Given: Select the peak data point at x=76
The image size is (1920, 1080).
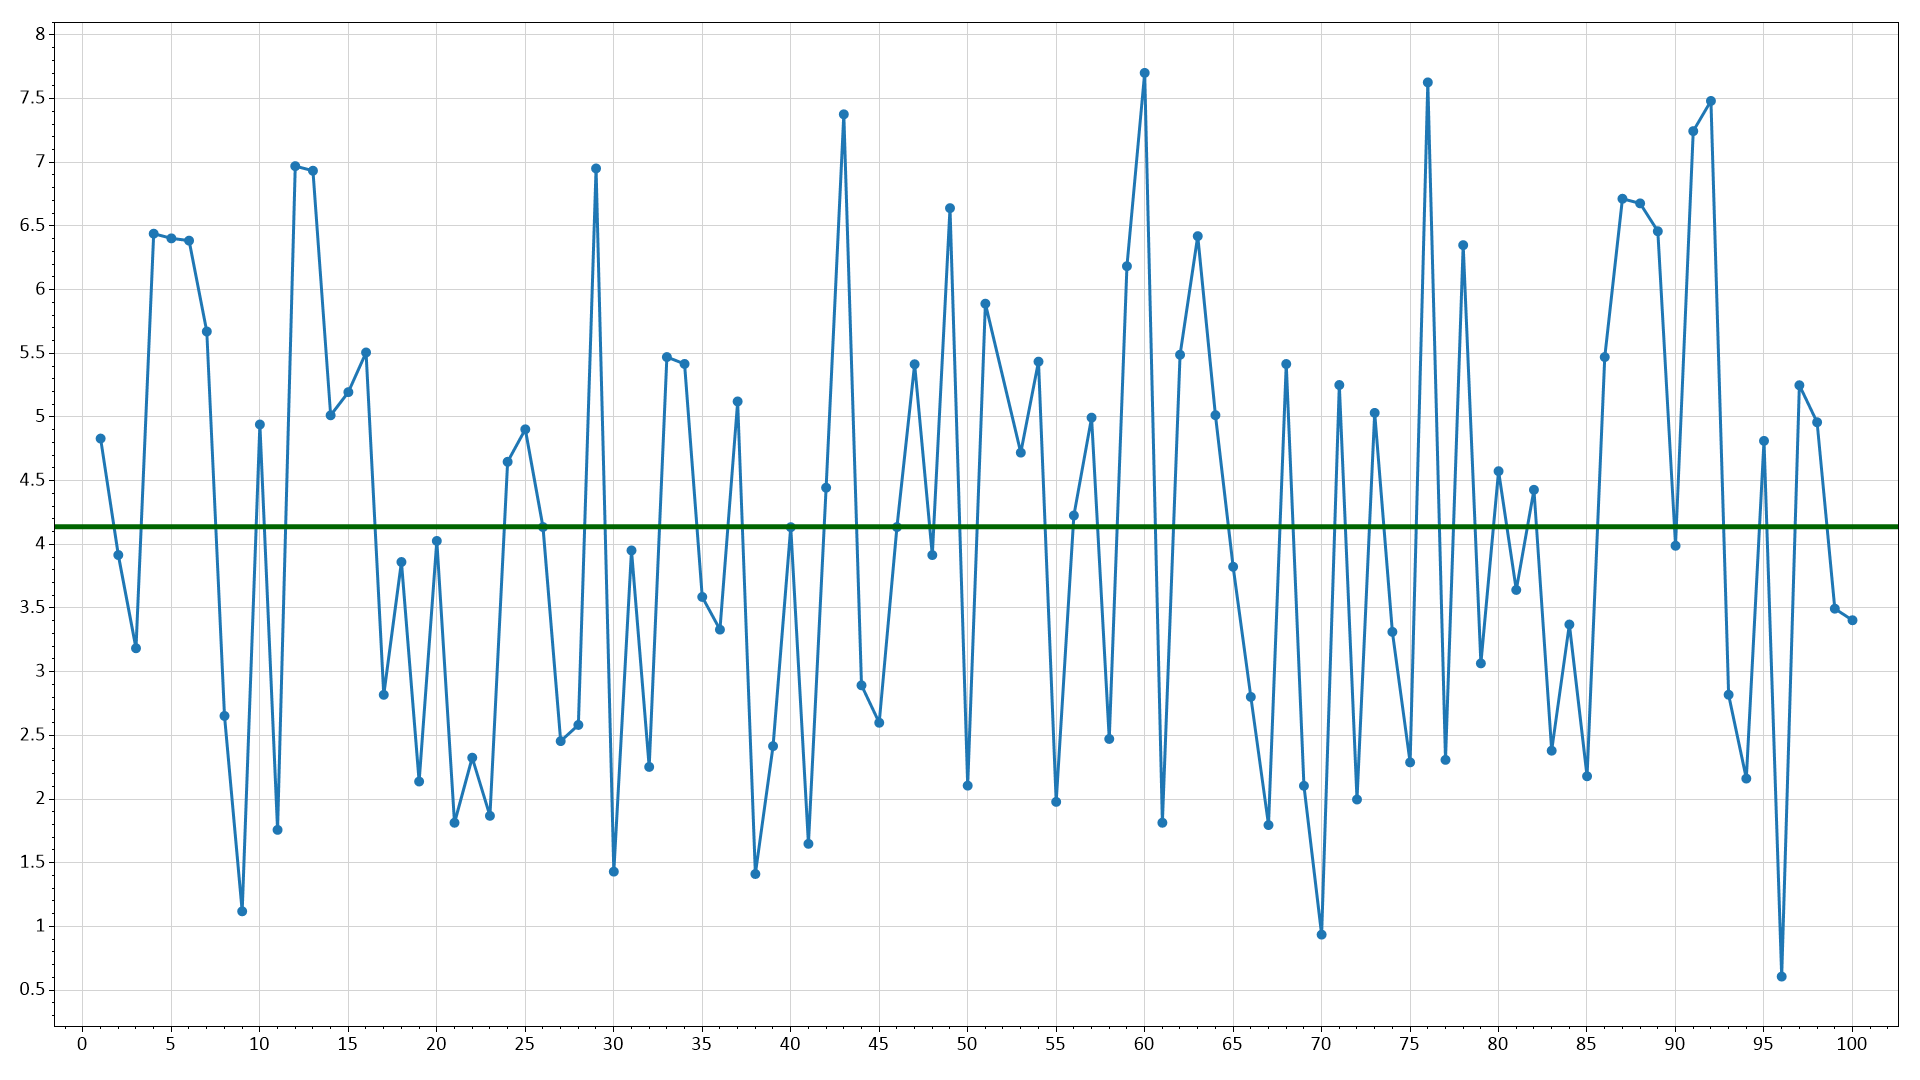Looking at the screenshot, I should click(1427, 83).
